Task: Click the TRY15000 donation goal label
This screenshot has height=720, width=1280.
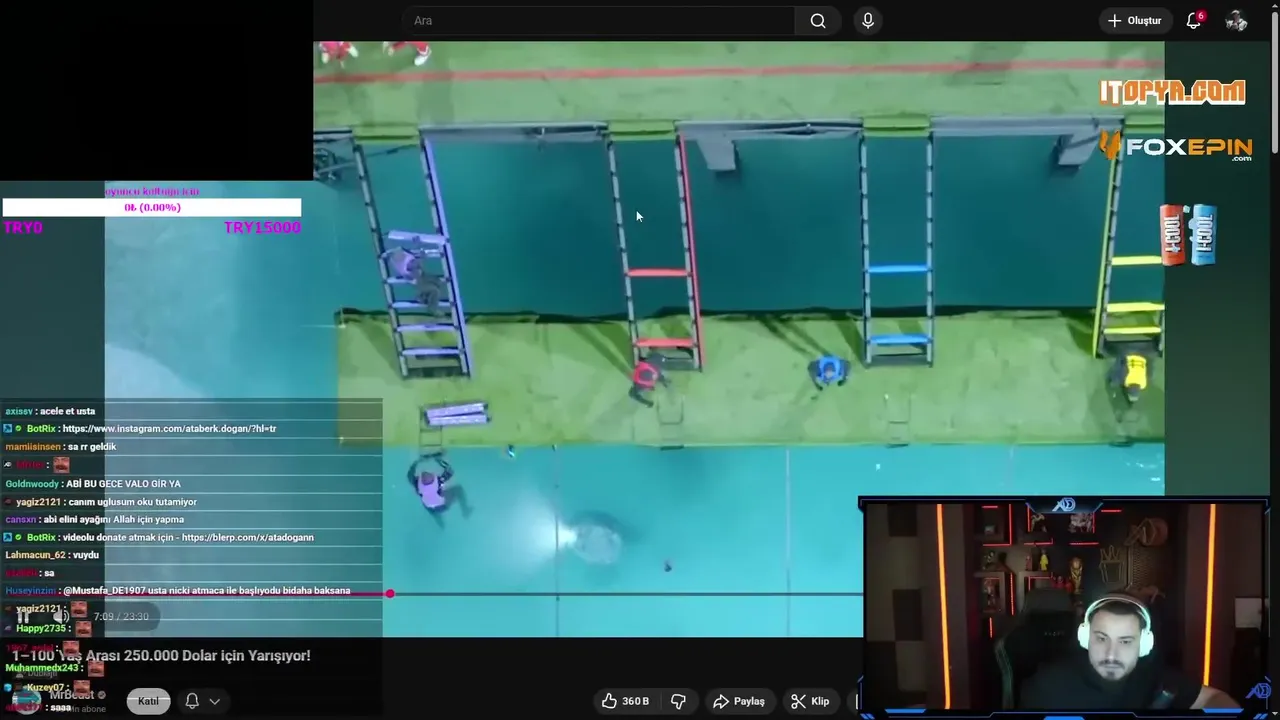Action: [x=262, y=228]
